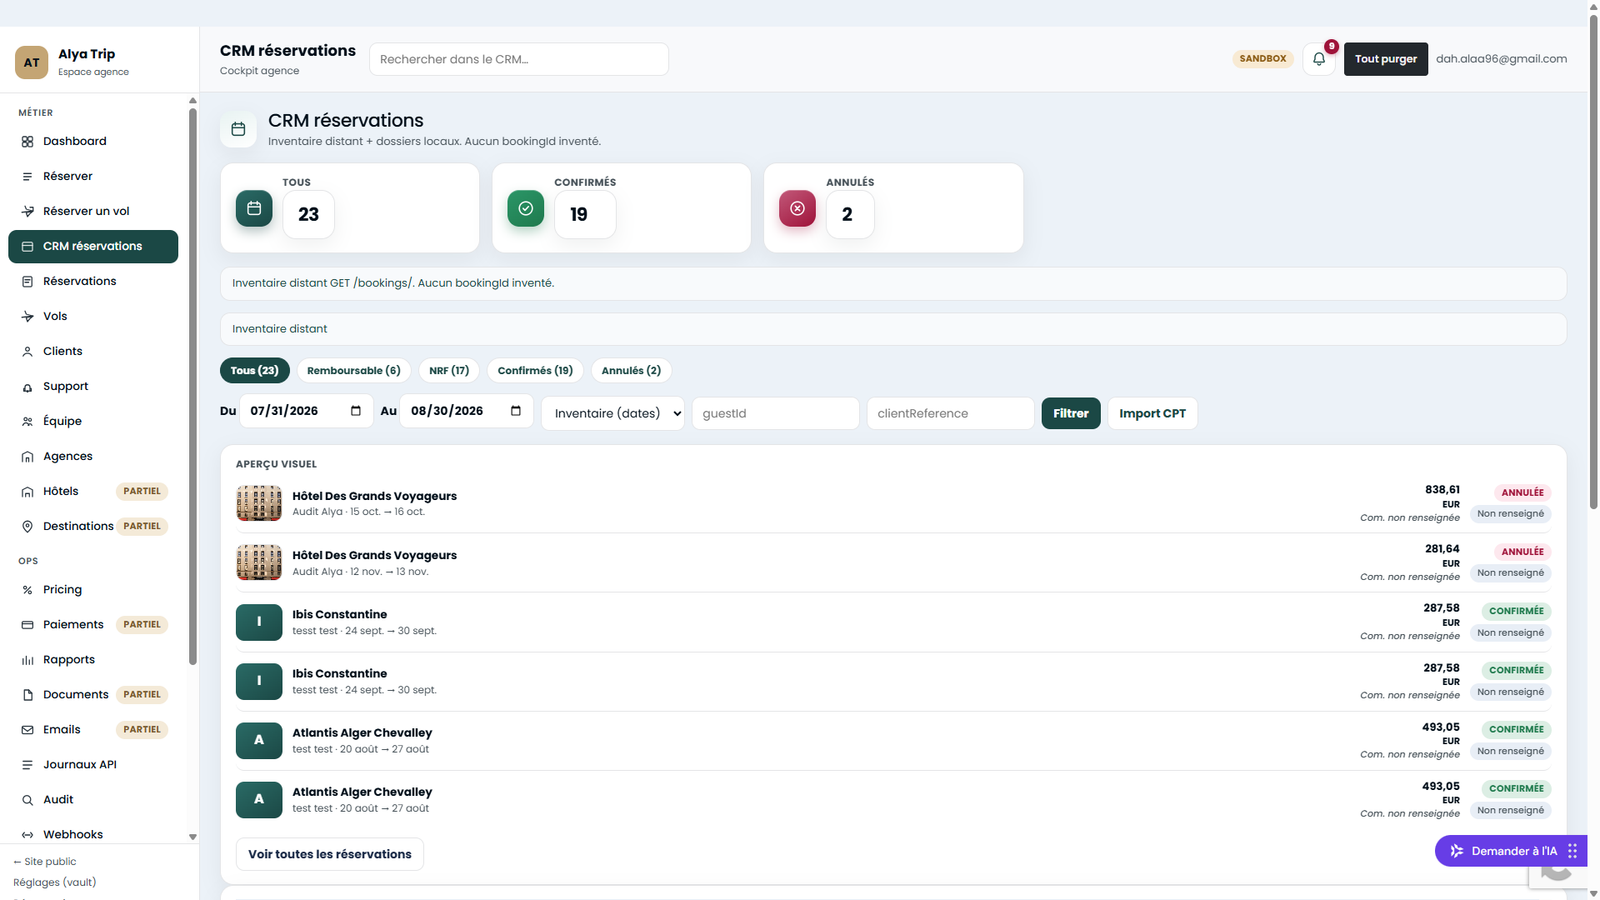
Task: Open the notifications bell icon
Action: [x=1319, y=59]
